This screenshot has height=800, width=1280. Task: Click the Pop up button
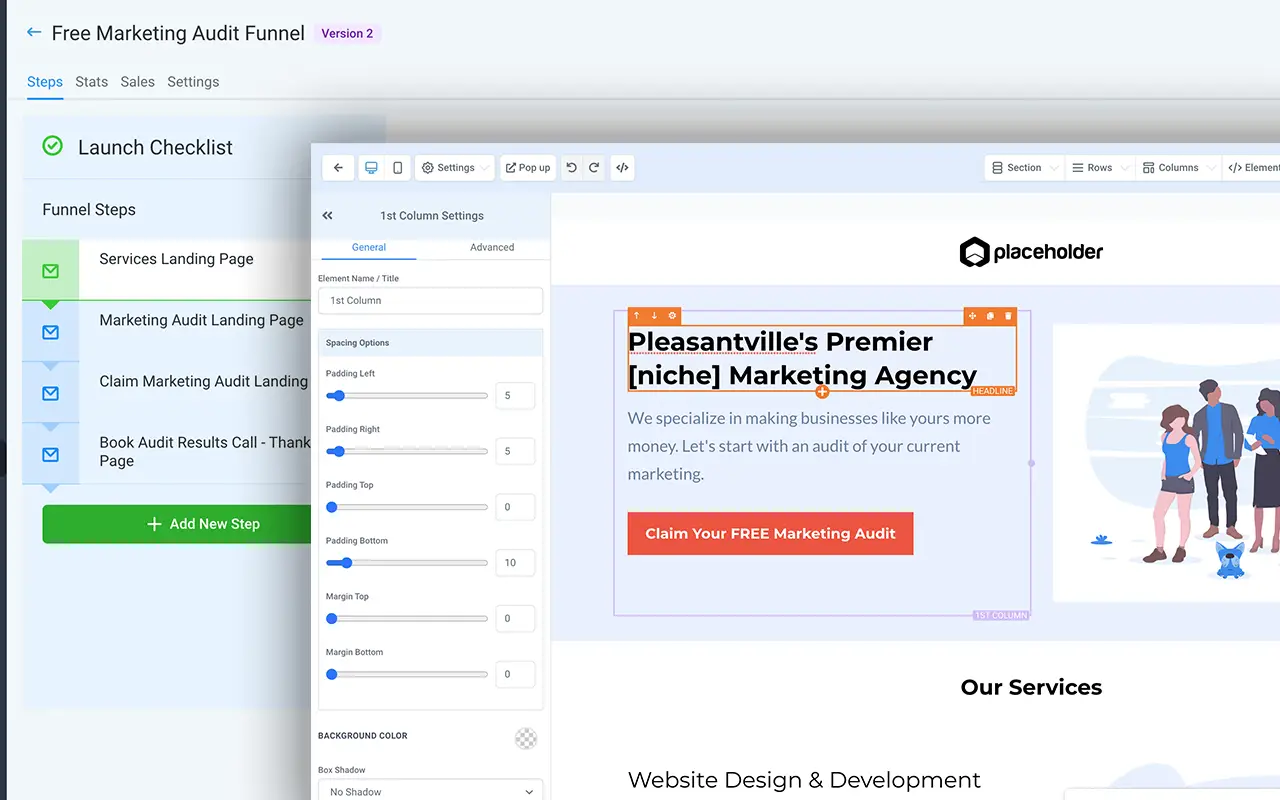[527, 168]
